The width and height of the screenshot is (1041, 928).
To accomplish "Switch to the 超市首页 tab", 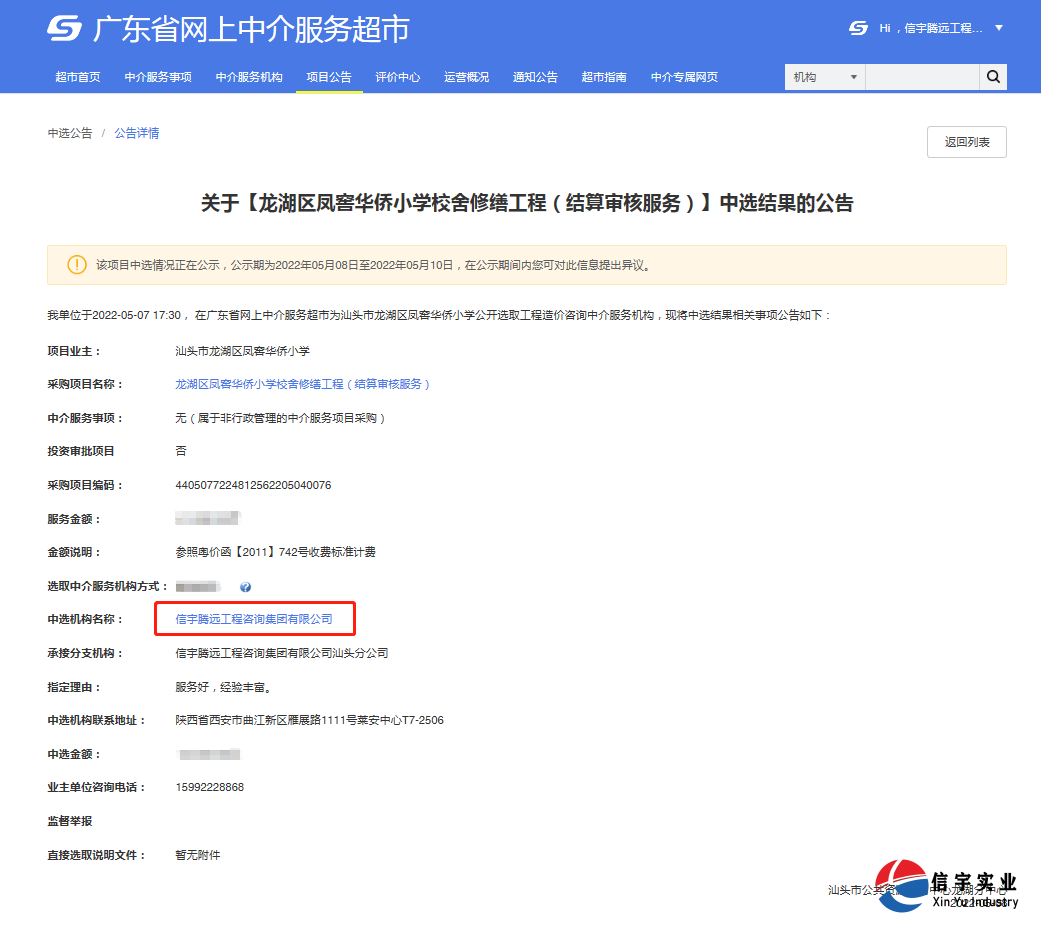I will [78, 76].
